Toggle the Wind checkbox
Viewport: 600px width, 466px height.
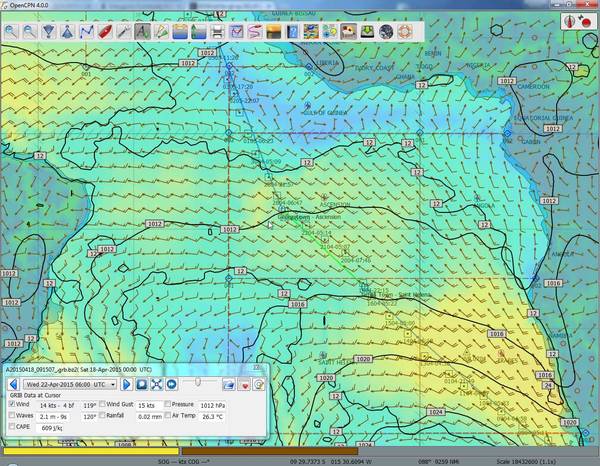pos(12,404)
